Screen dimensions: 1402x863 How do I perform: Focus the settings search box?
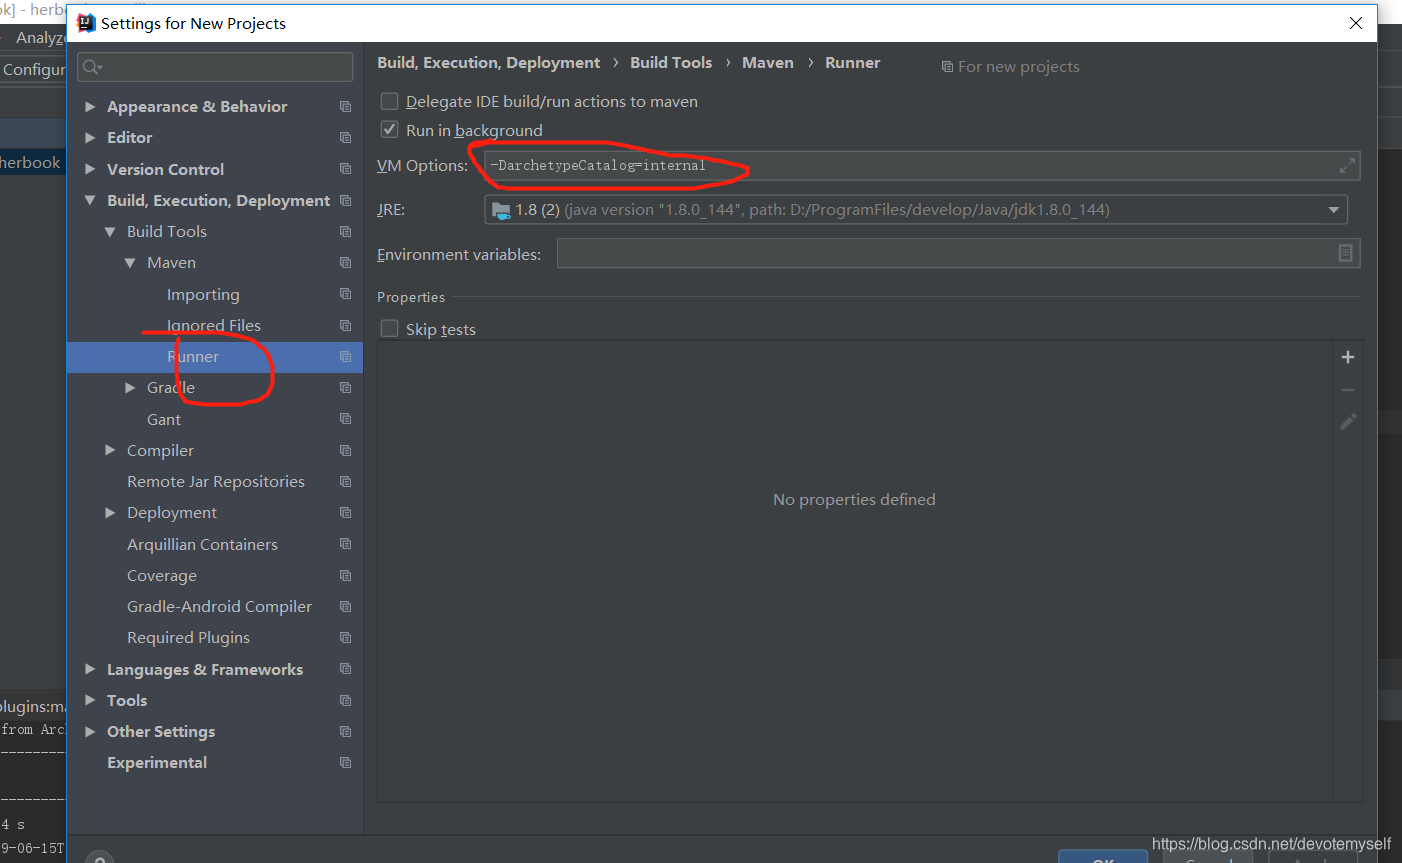coord(215,67)
